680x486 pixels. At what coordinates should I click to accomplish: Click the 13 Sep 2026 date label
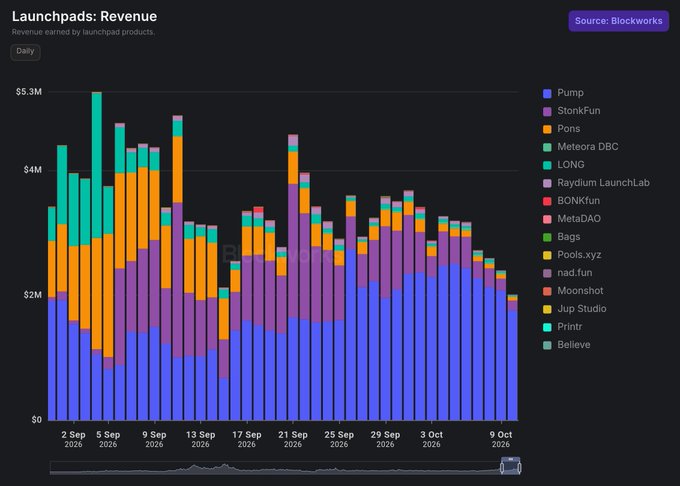(200, 439)
